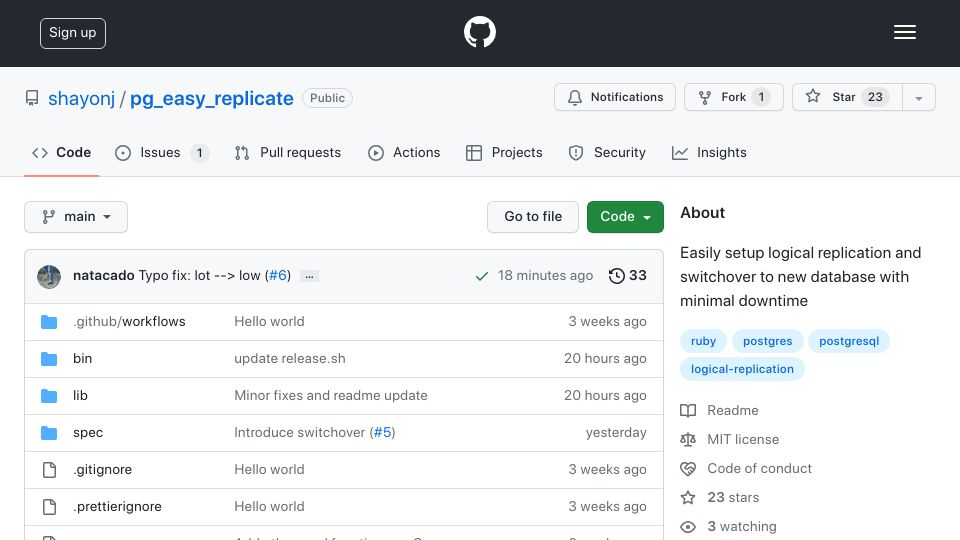
Task: Click the repository icon beside shayonj
Action: tap(32, 98)
